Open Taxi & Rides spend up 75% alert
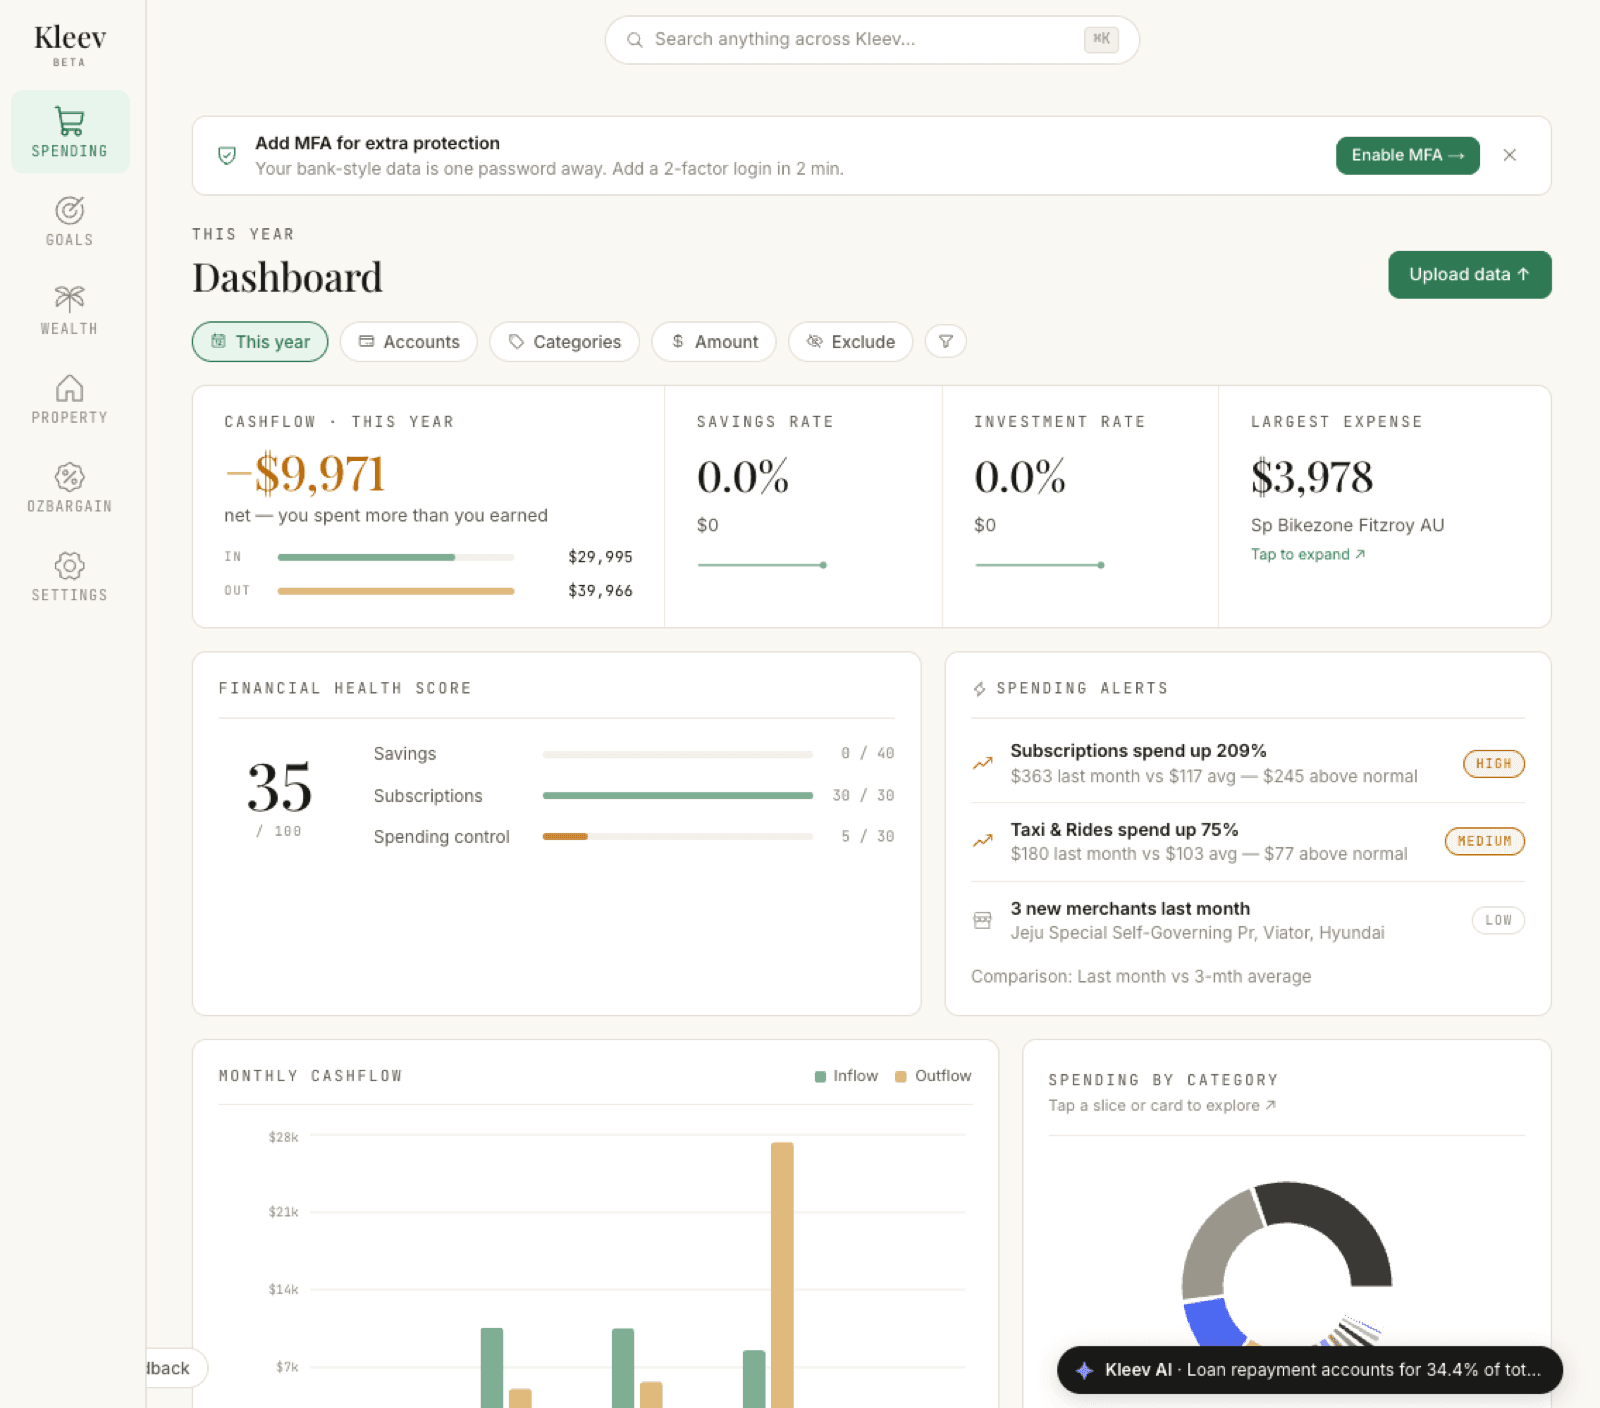The width and height of the screenshot is (1600, 1408). (1248, 841)
